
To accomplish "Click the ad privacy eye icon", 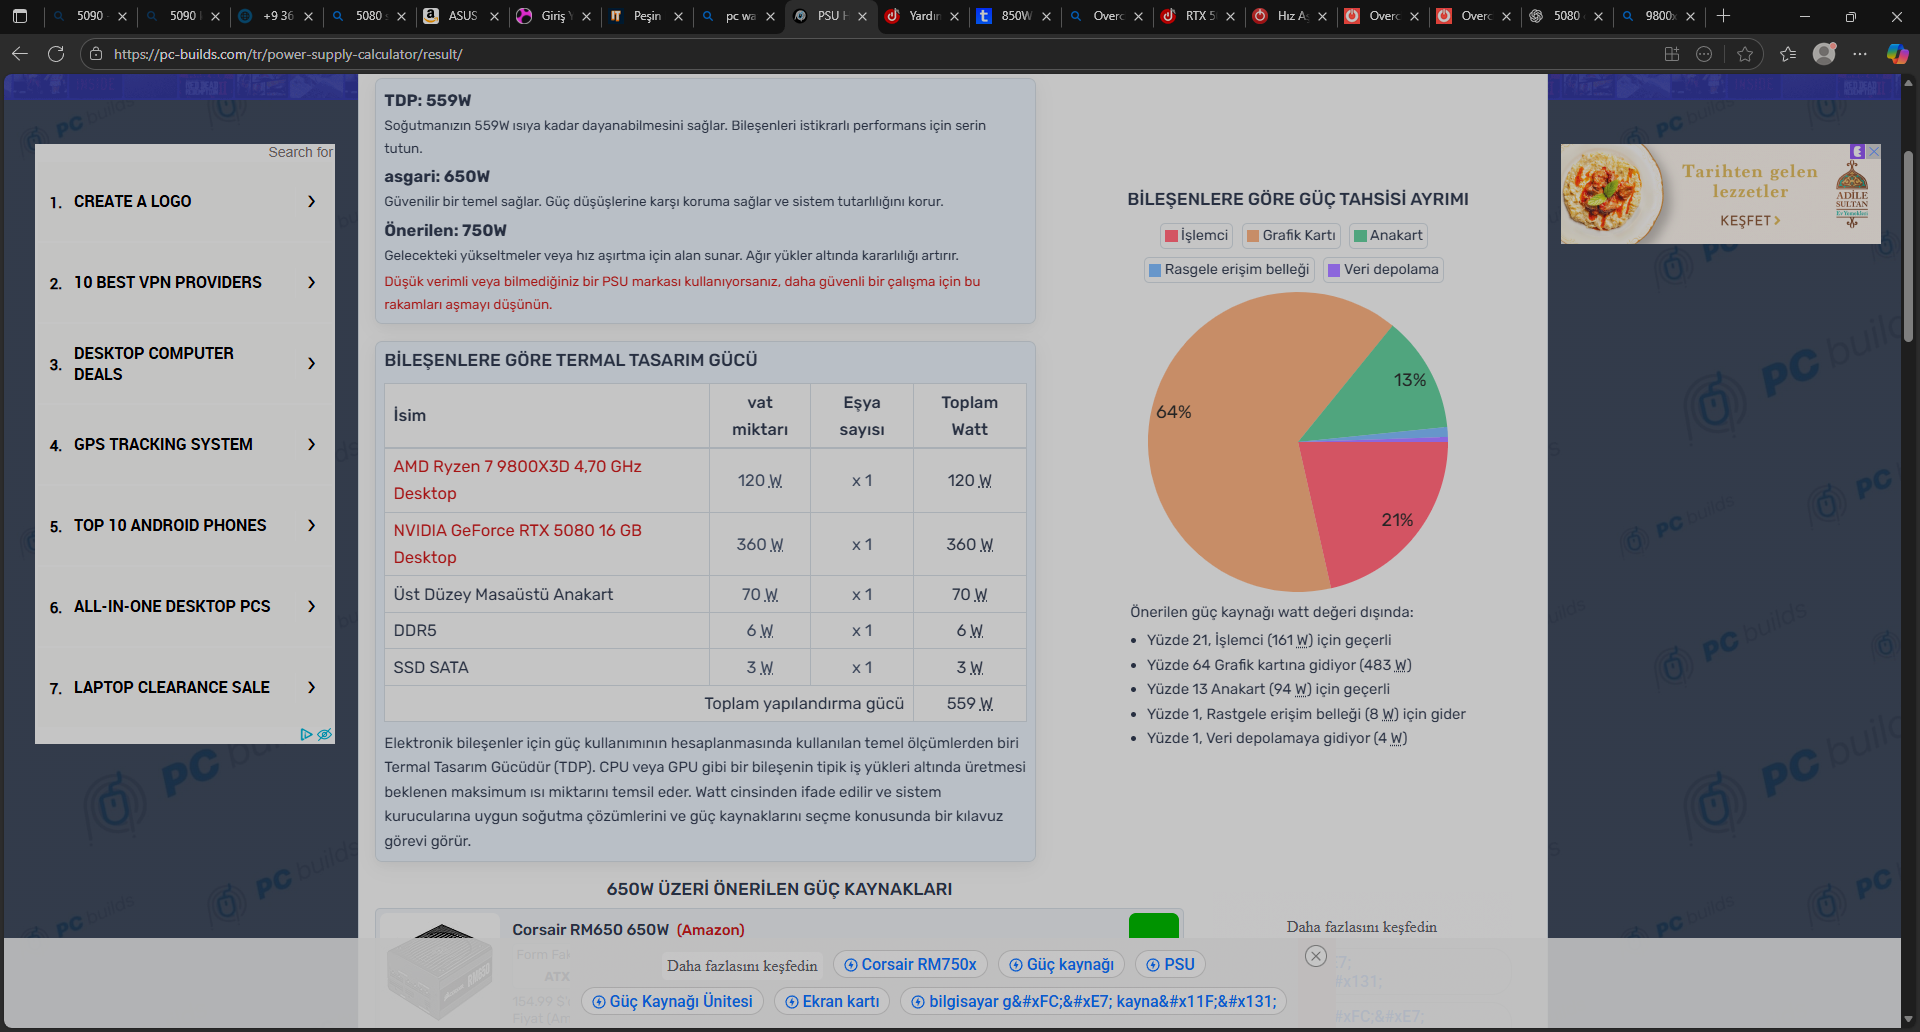I will [x=324, y=734].
